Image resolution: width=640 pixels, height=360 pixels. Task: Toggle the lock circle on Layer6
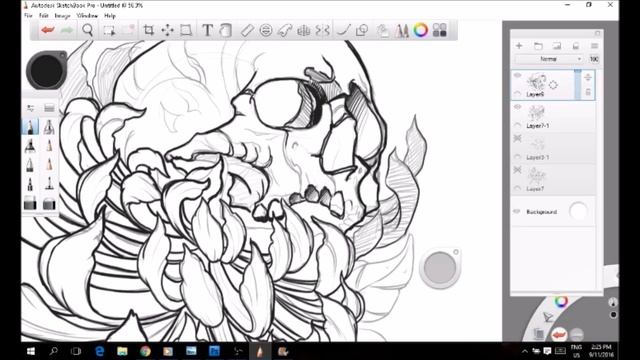tap(517, 94)
